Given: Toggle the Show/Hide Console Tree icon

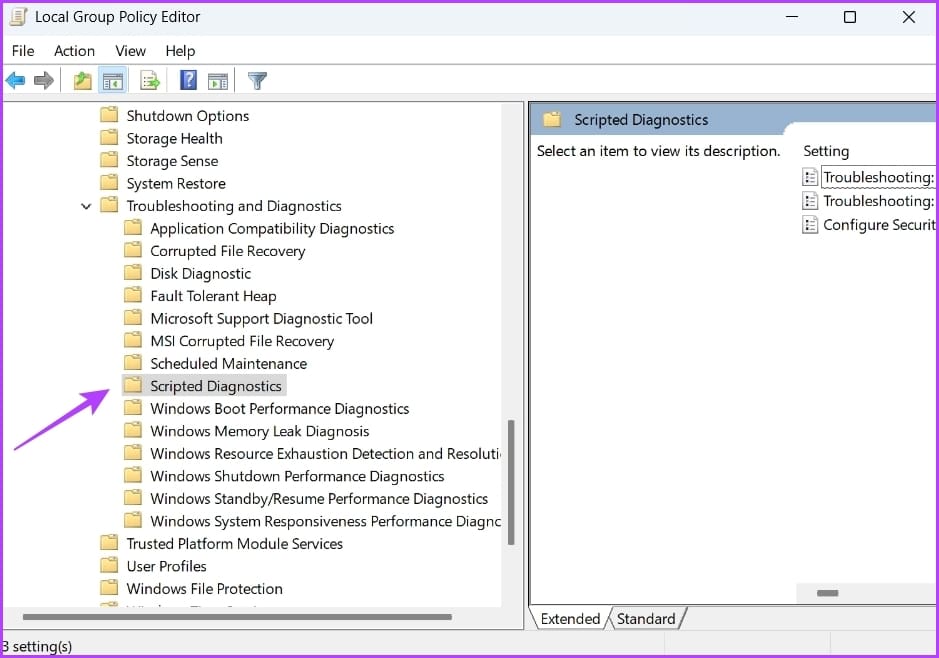Looking at the screenshot, I should pos(113,80).
